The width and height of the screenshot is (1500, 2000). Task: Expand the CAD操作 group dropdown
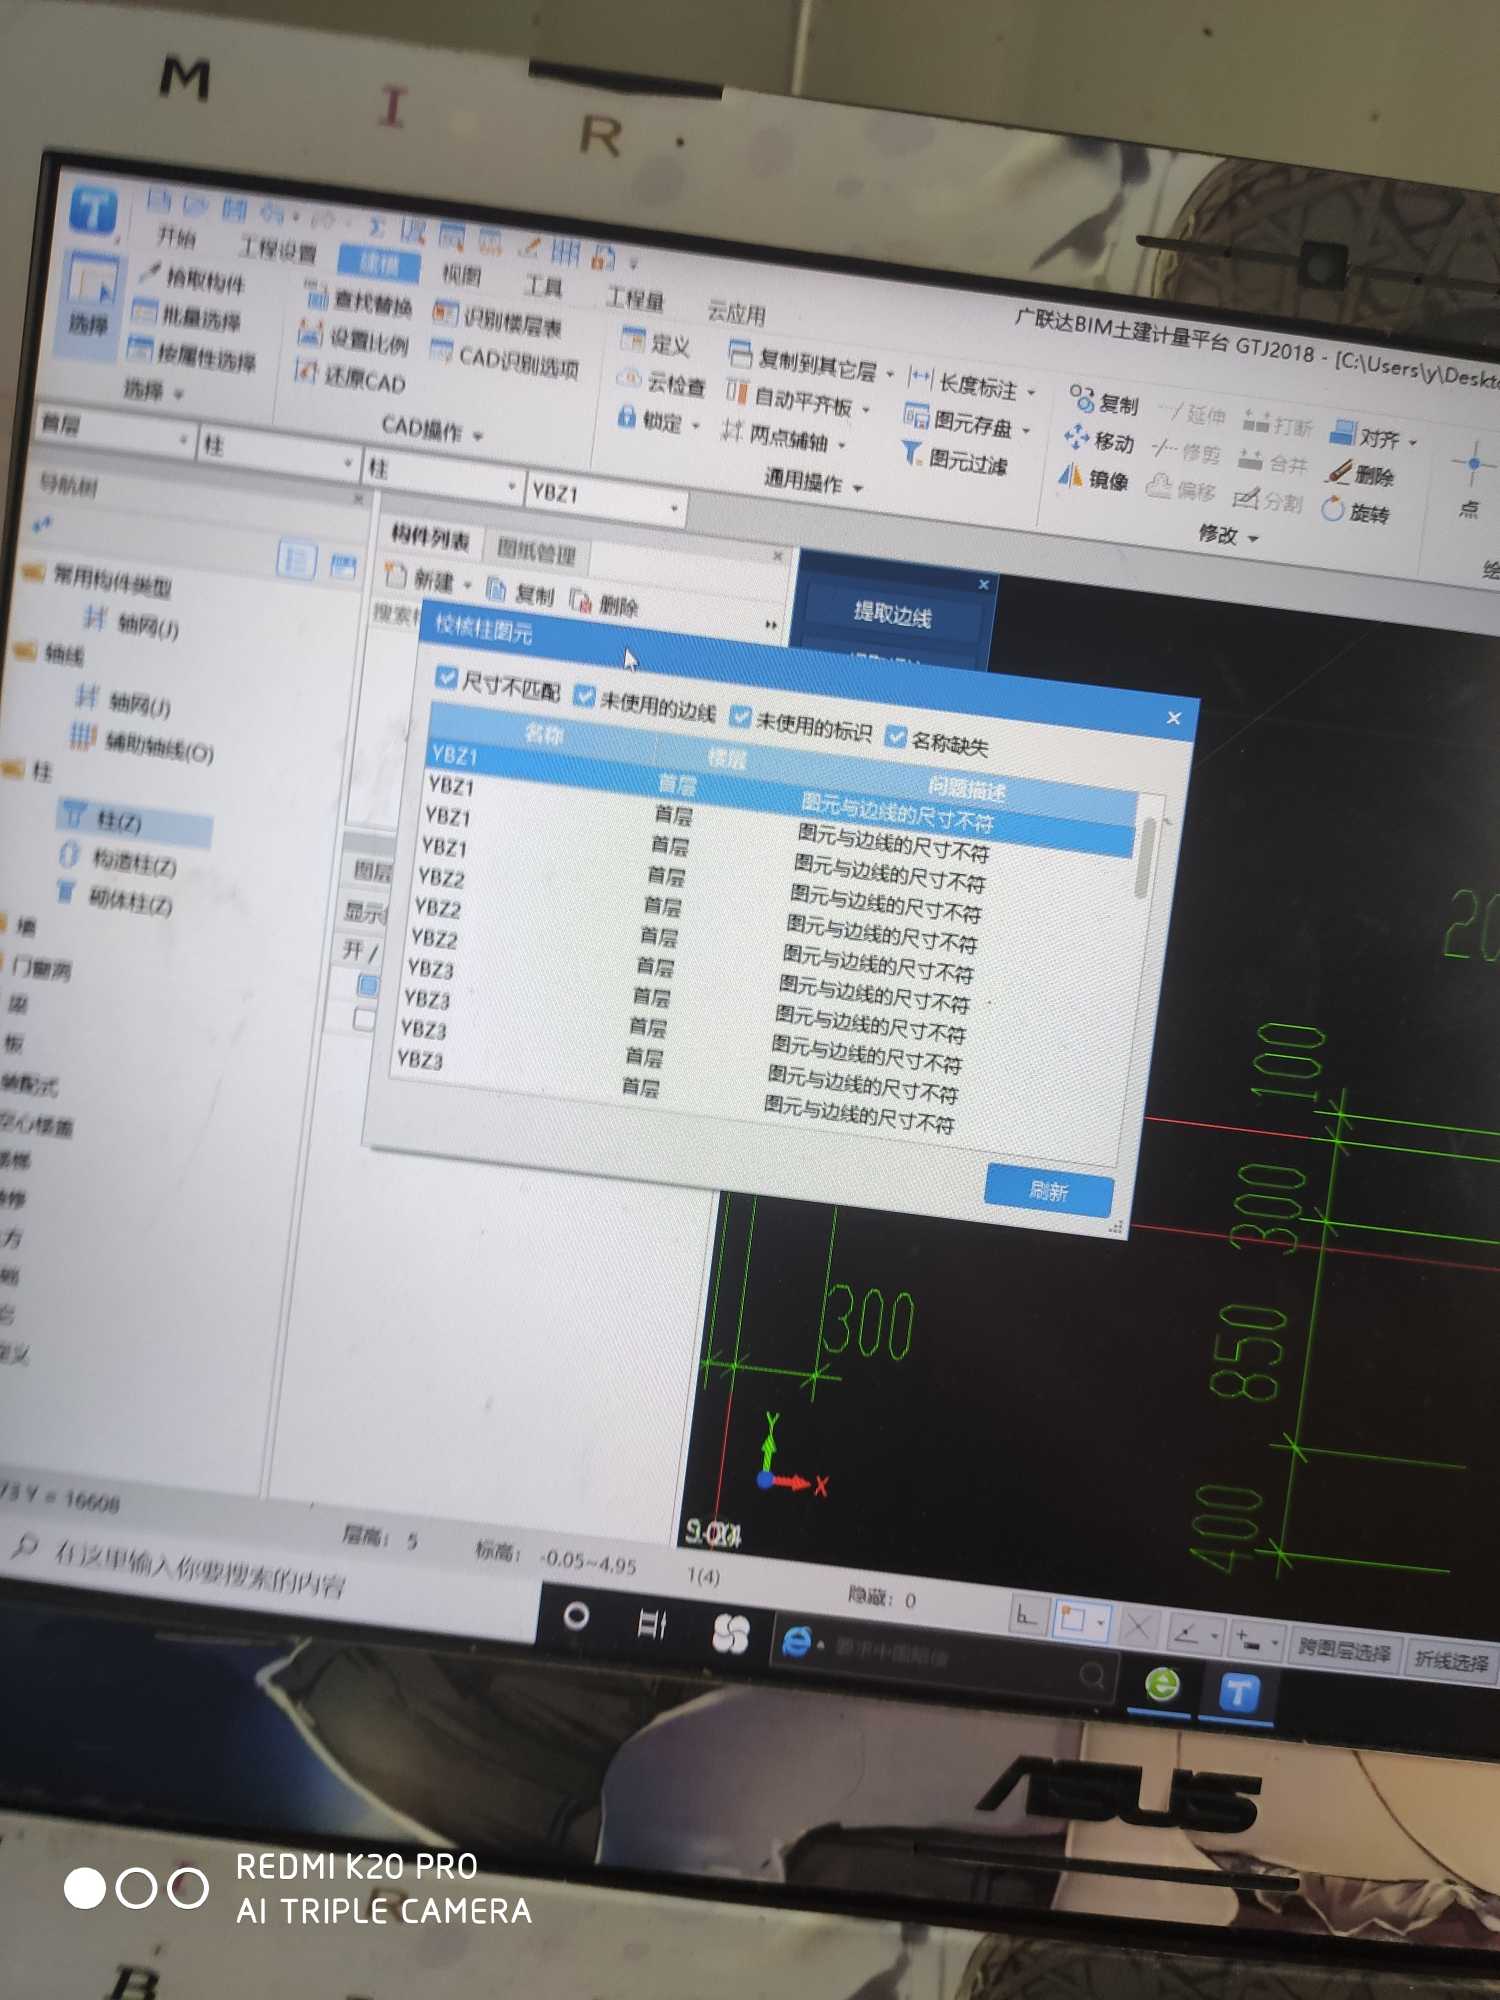click(478, 437)
